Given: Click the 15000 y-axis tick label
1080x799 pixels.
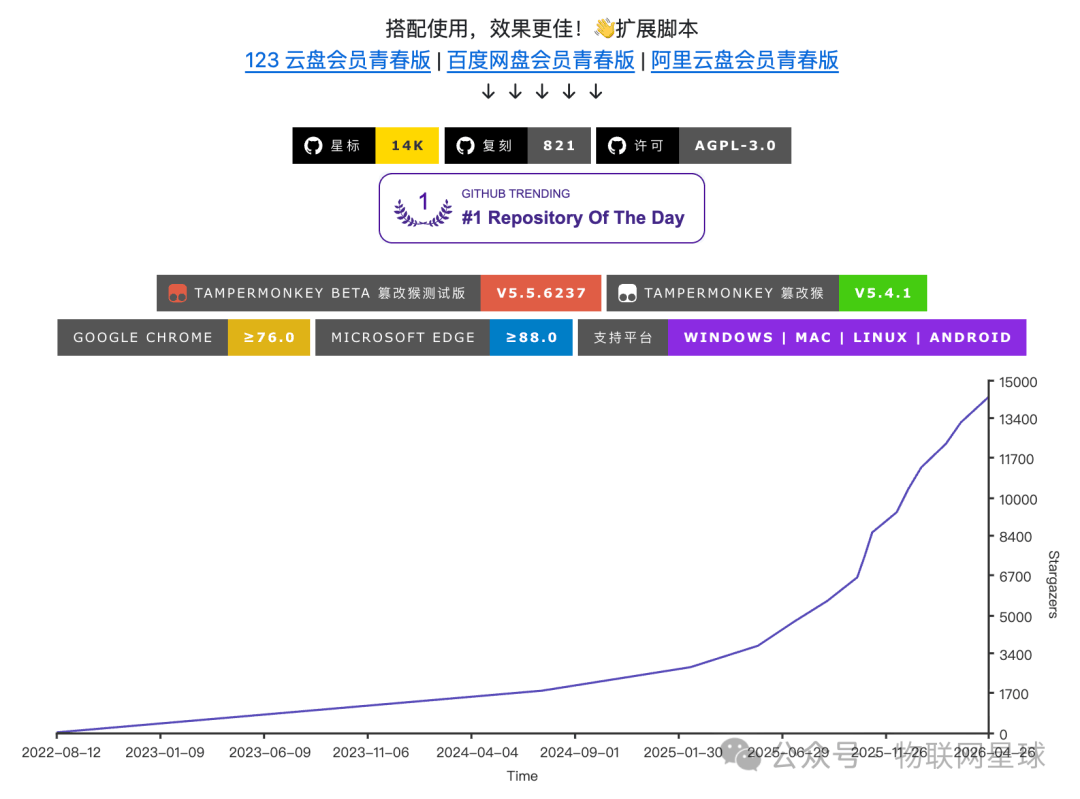Looking at the screenshot, I should pyautogui.click(x=1018, y=382).
